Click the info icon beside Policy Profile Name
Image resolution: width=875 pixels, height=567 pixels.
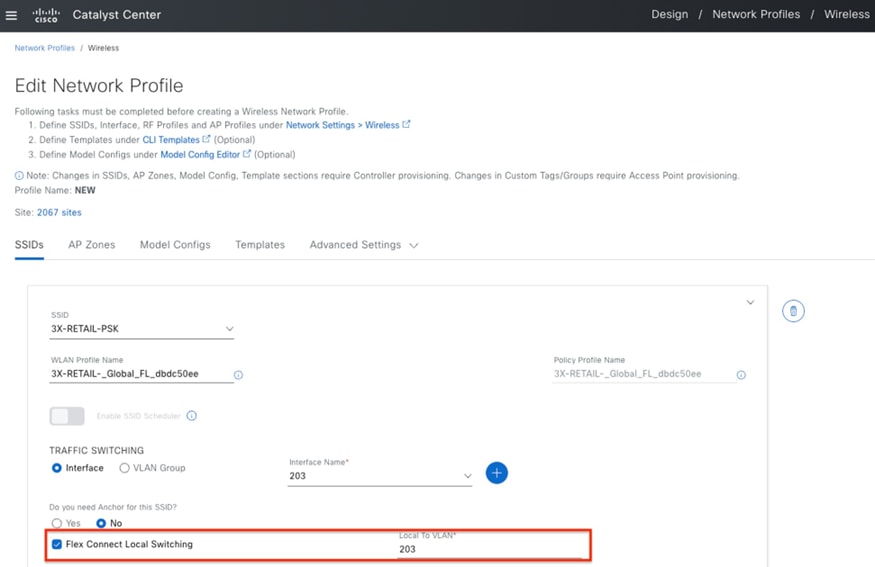click(x=741, y=375)
